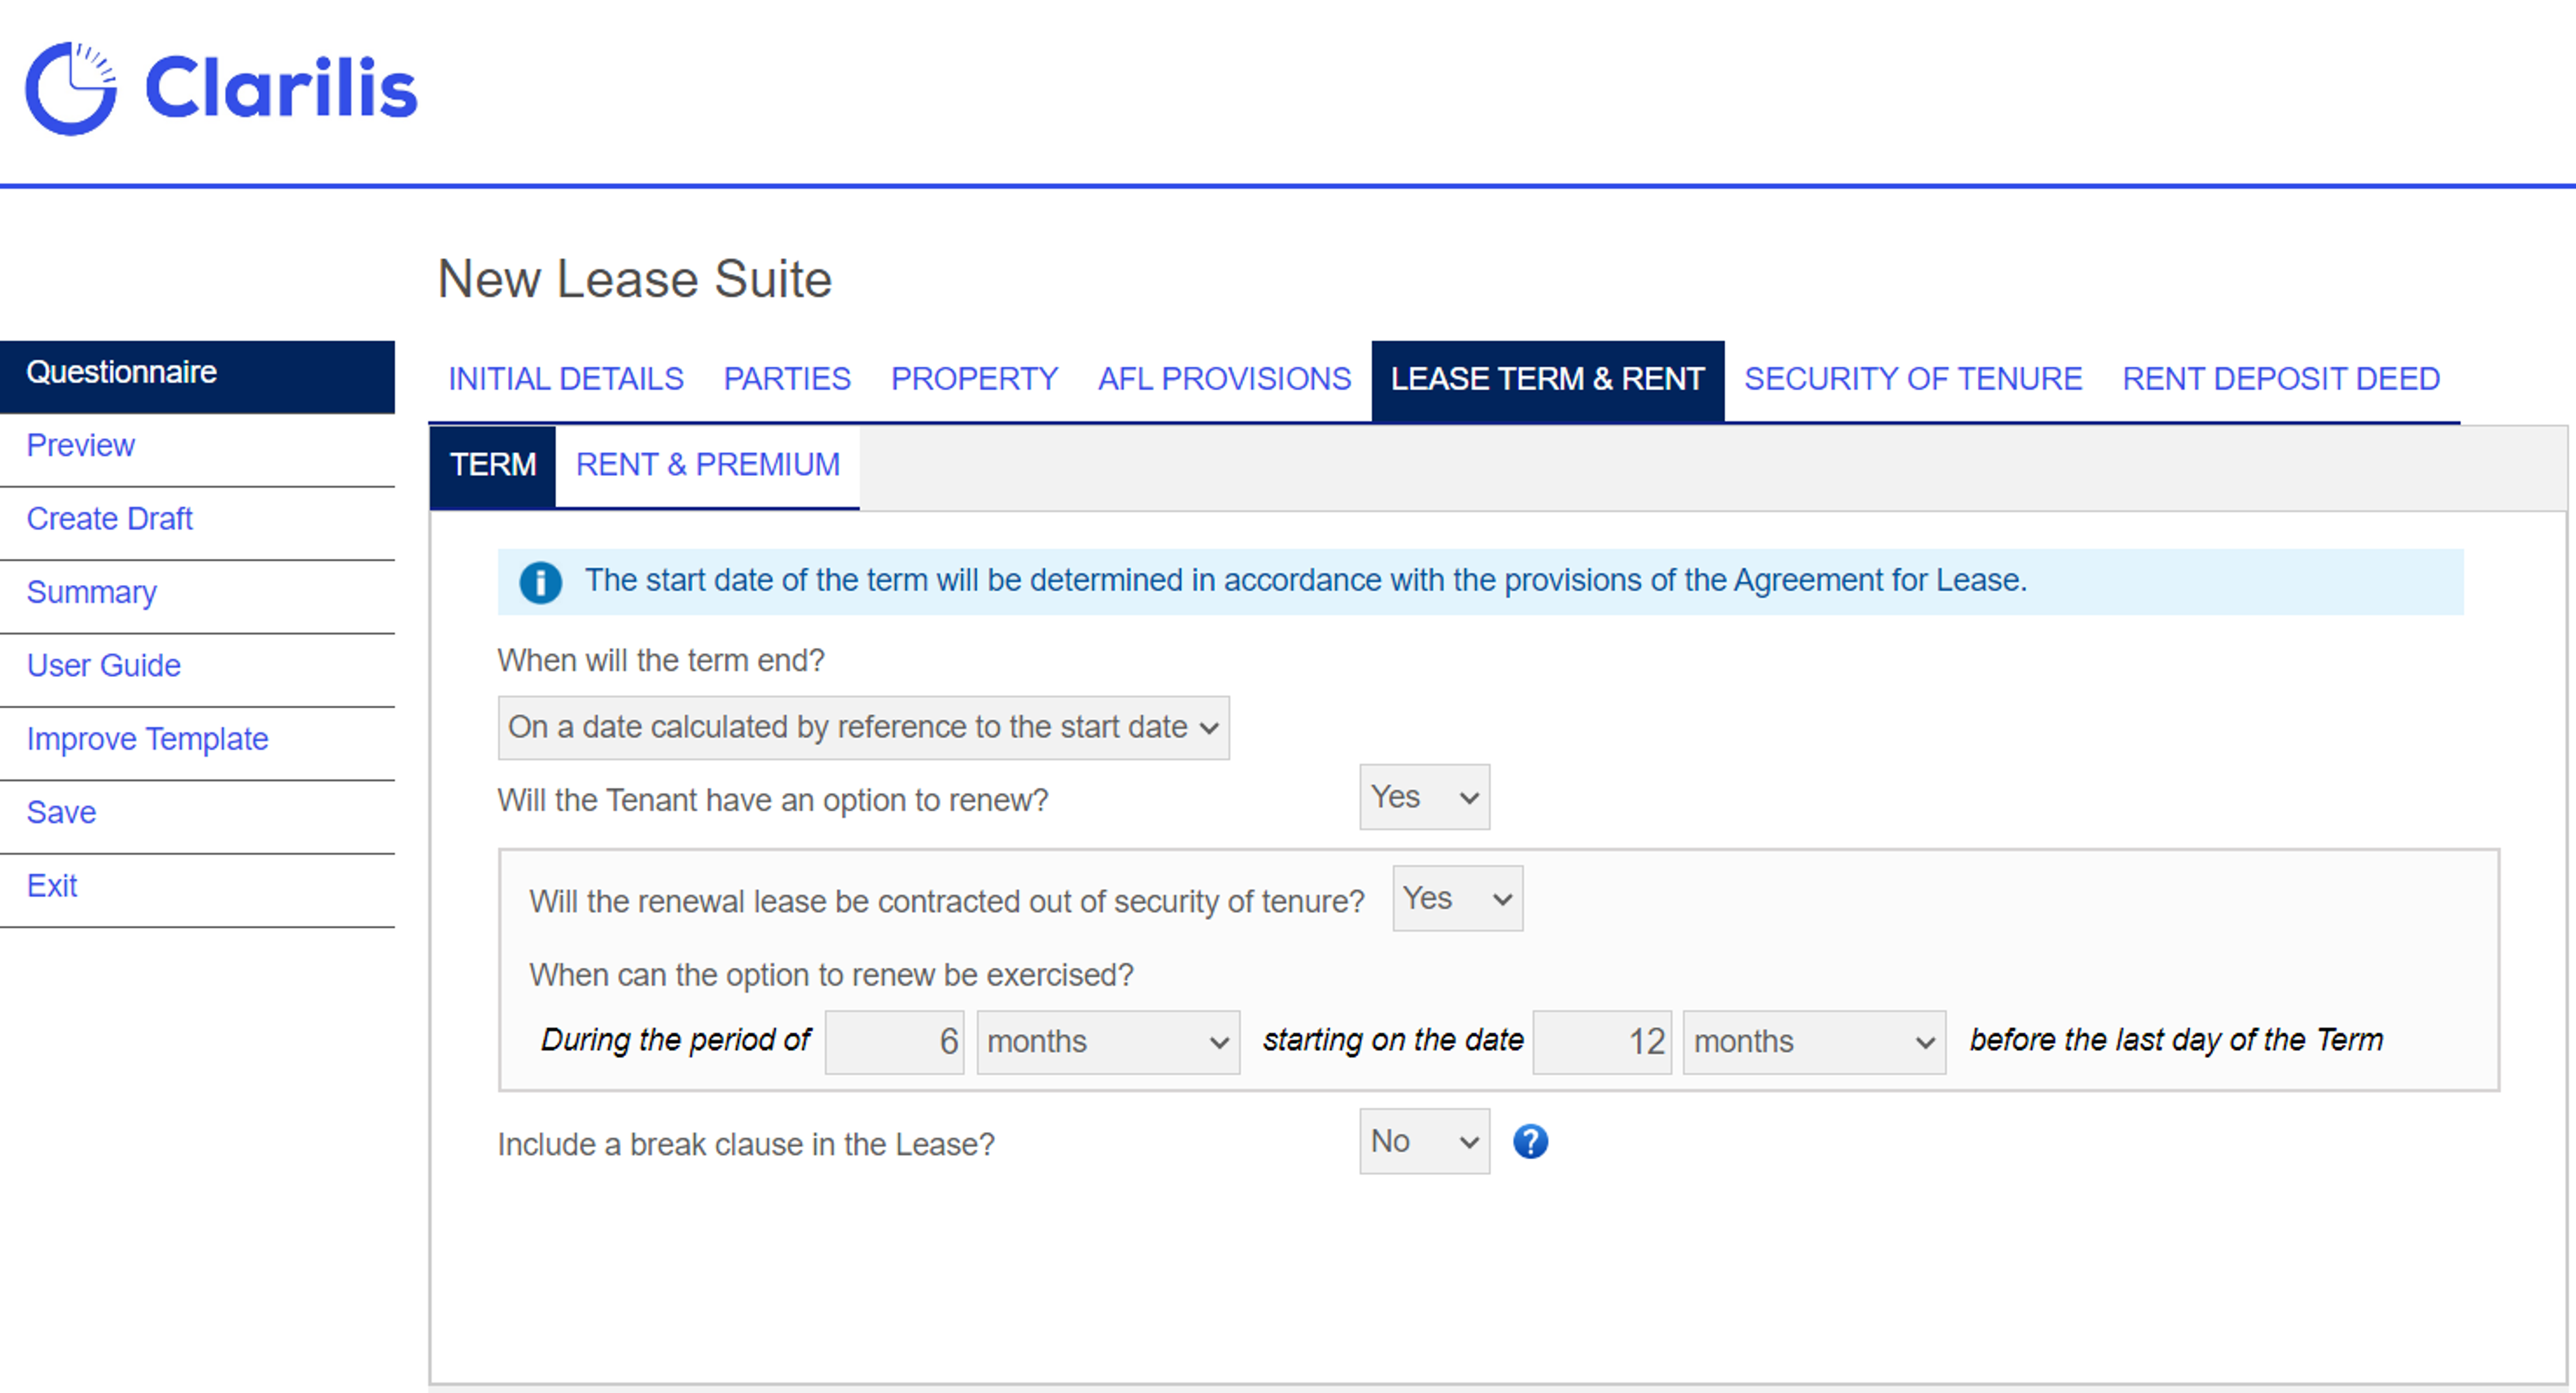Change the option to renew Yes dropdown
This screenshot has height=1393, width=2576.
click(1424, 797)
